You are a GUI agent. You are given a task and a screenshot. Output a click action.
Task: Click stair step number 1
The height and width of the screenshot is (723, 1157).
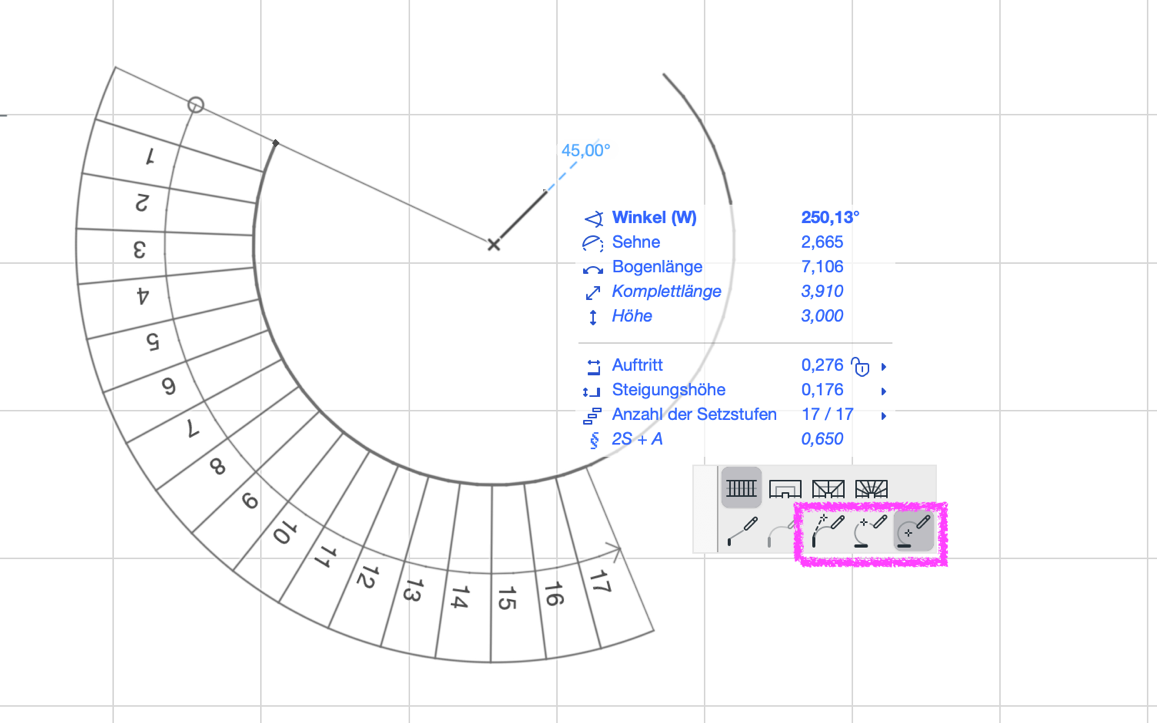151,156
